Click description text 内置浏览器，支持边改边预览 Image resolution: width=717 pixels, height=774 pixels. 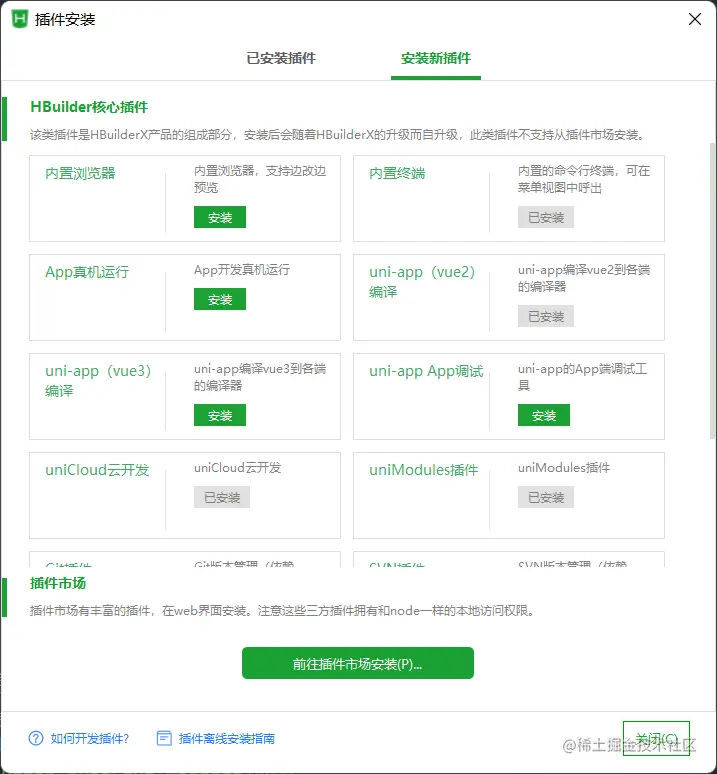[x=260, y=179]
